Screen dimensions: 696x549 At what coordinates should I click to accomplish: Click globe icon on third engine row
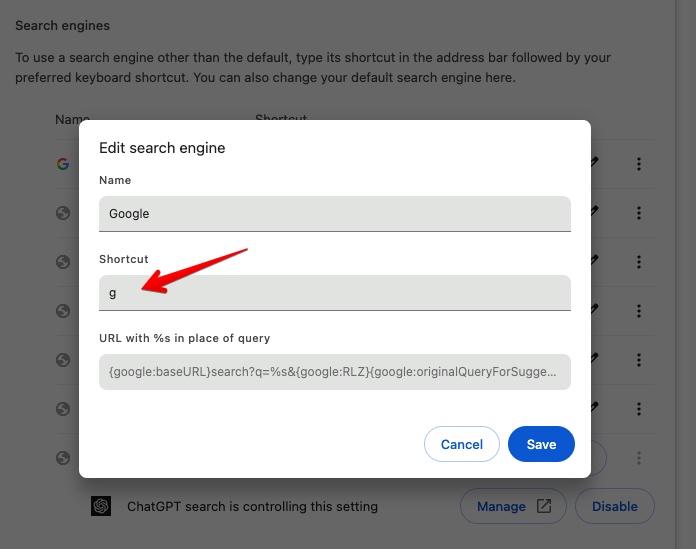point(62,262)
